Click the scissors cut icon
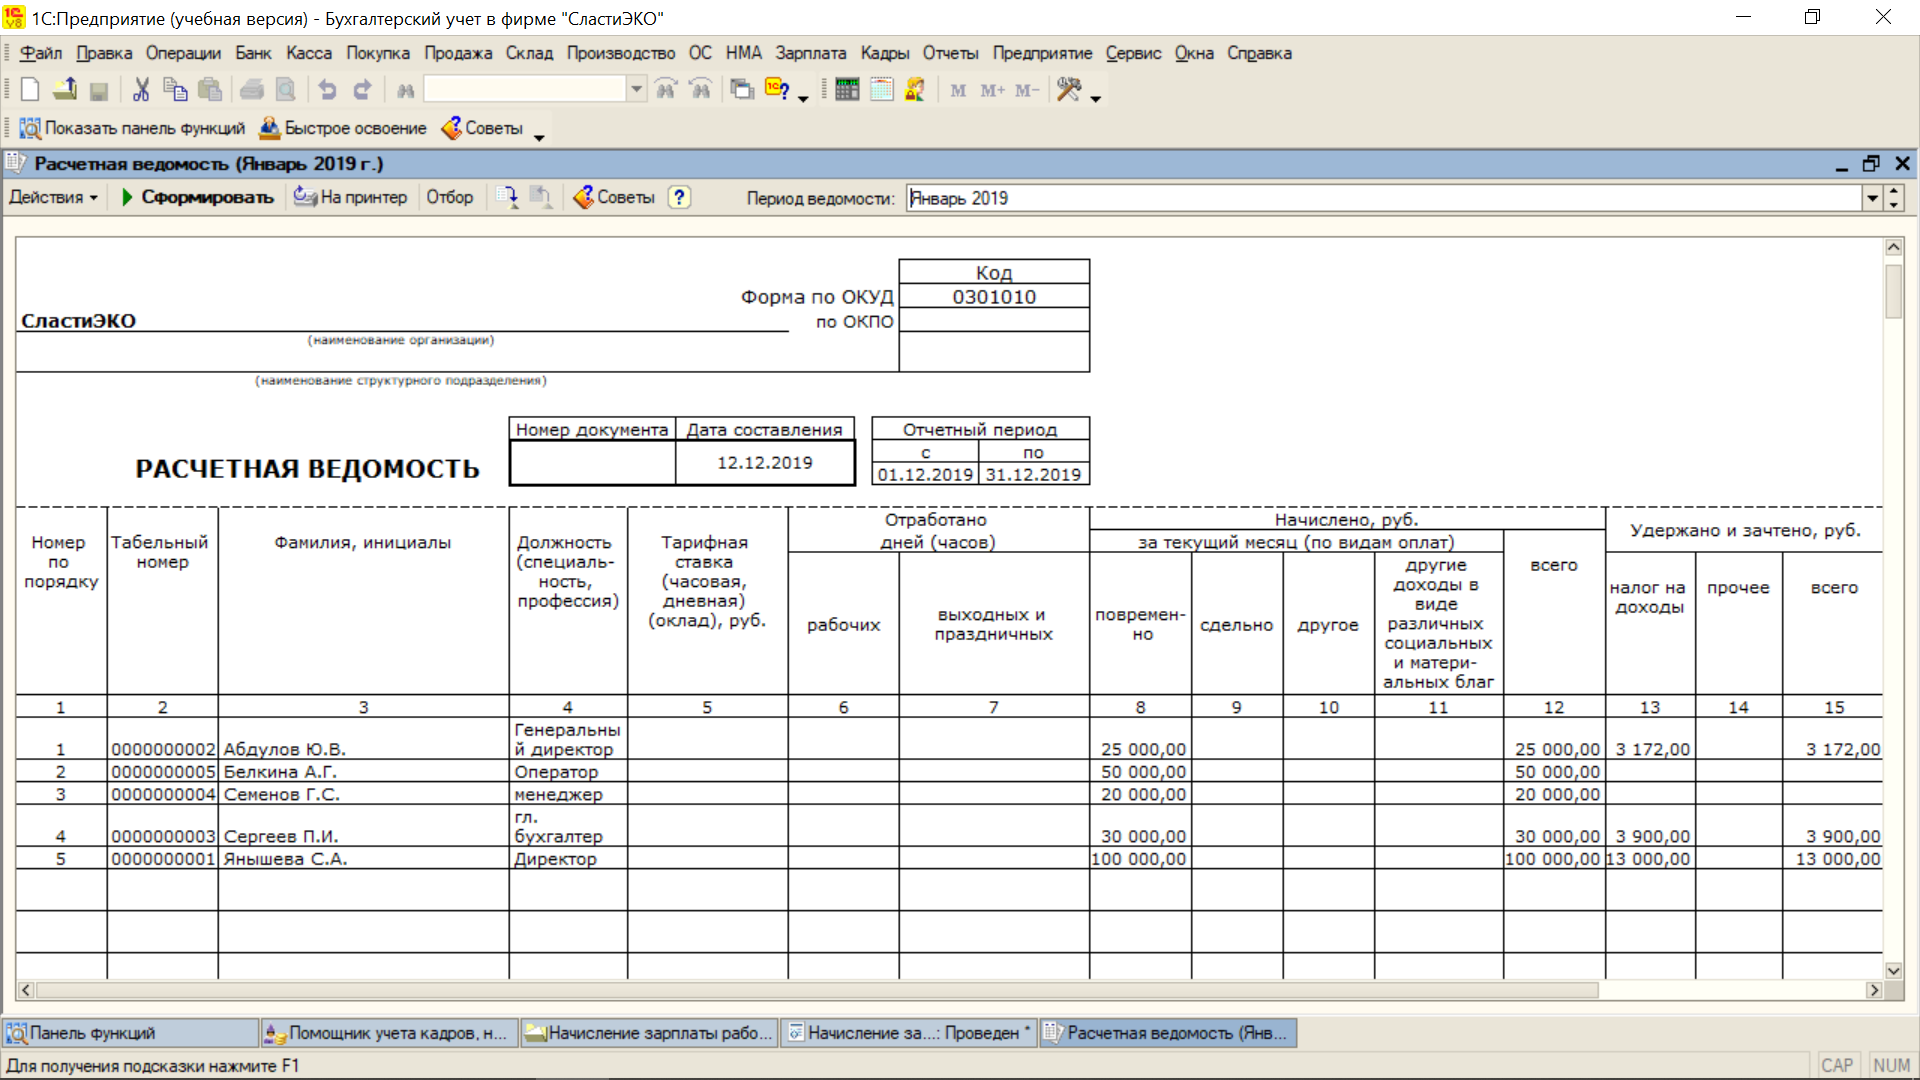The width and height of the screenshot is (1920, 1080). click(141, 90)
